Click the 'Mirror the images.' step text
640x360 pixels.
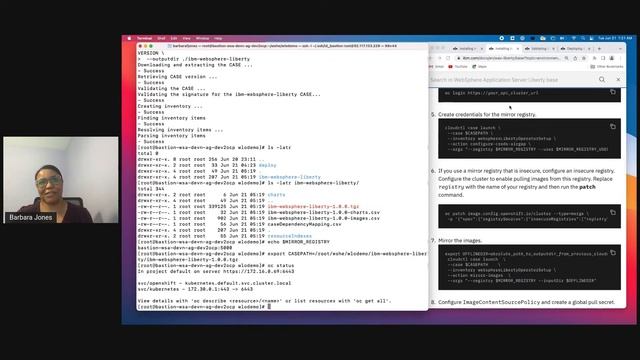click(460, 240)
